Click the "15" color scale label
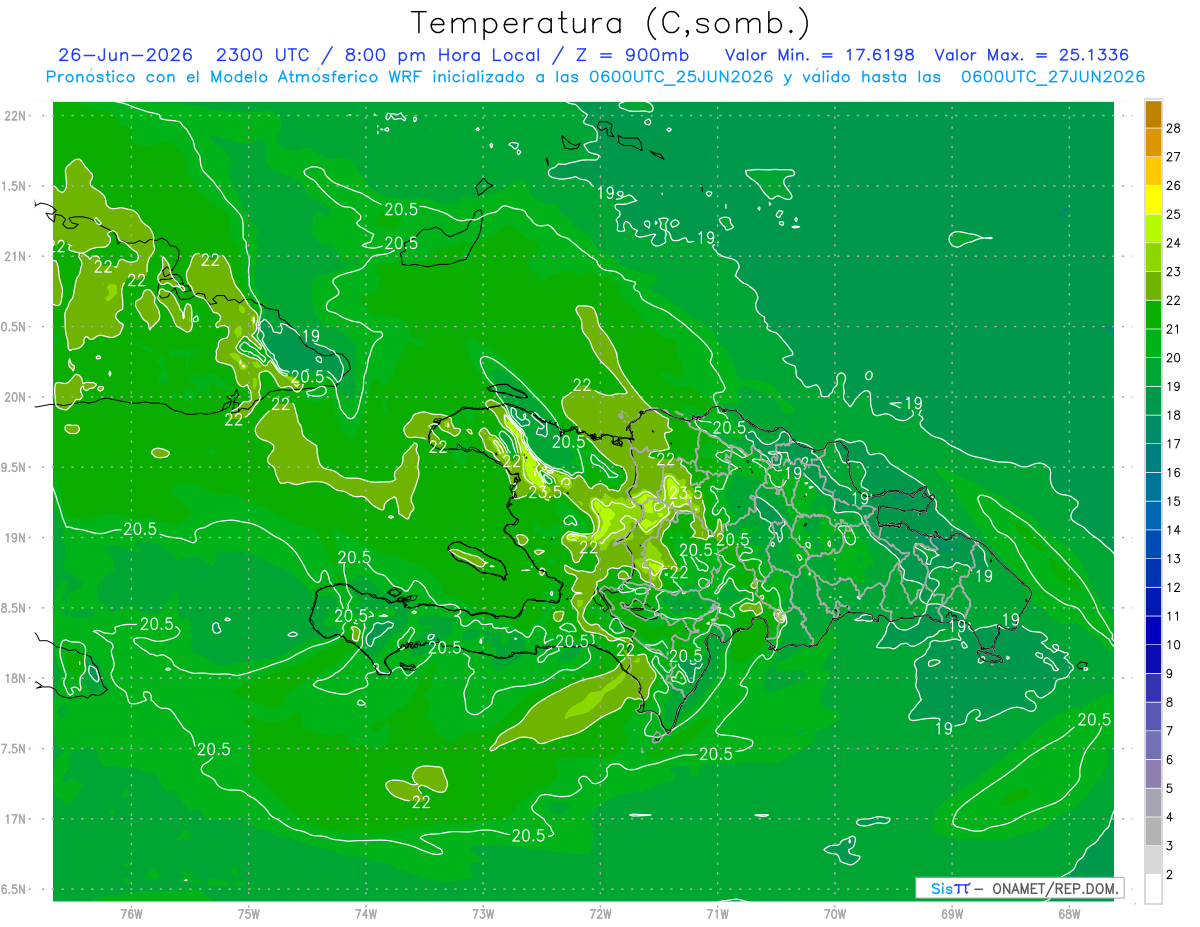Screen dimensions: 1200x927 [x=1174, y=501]
